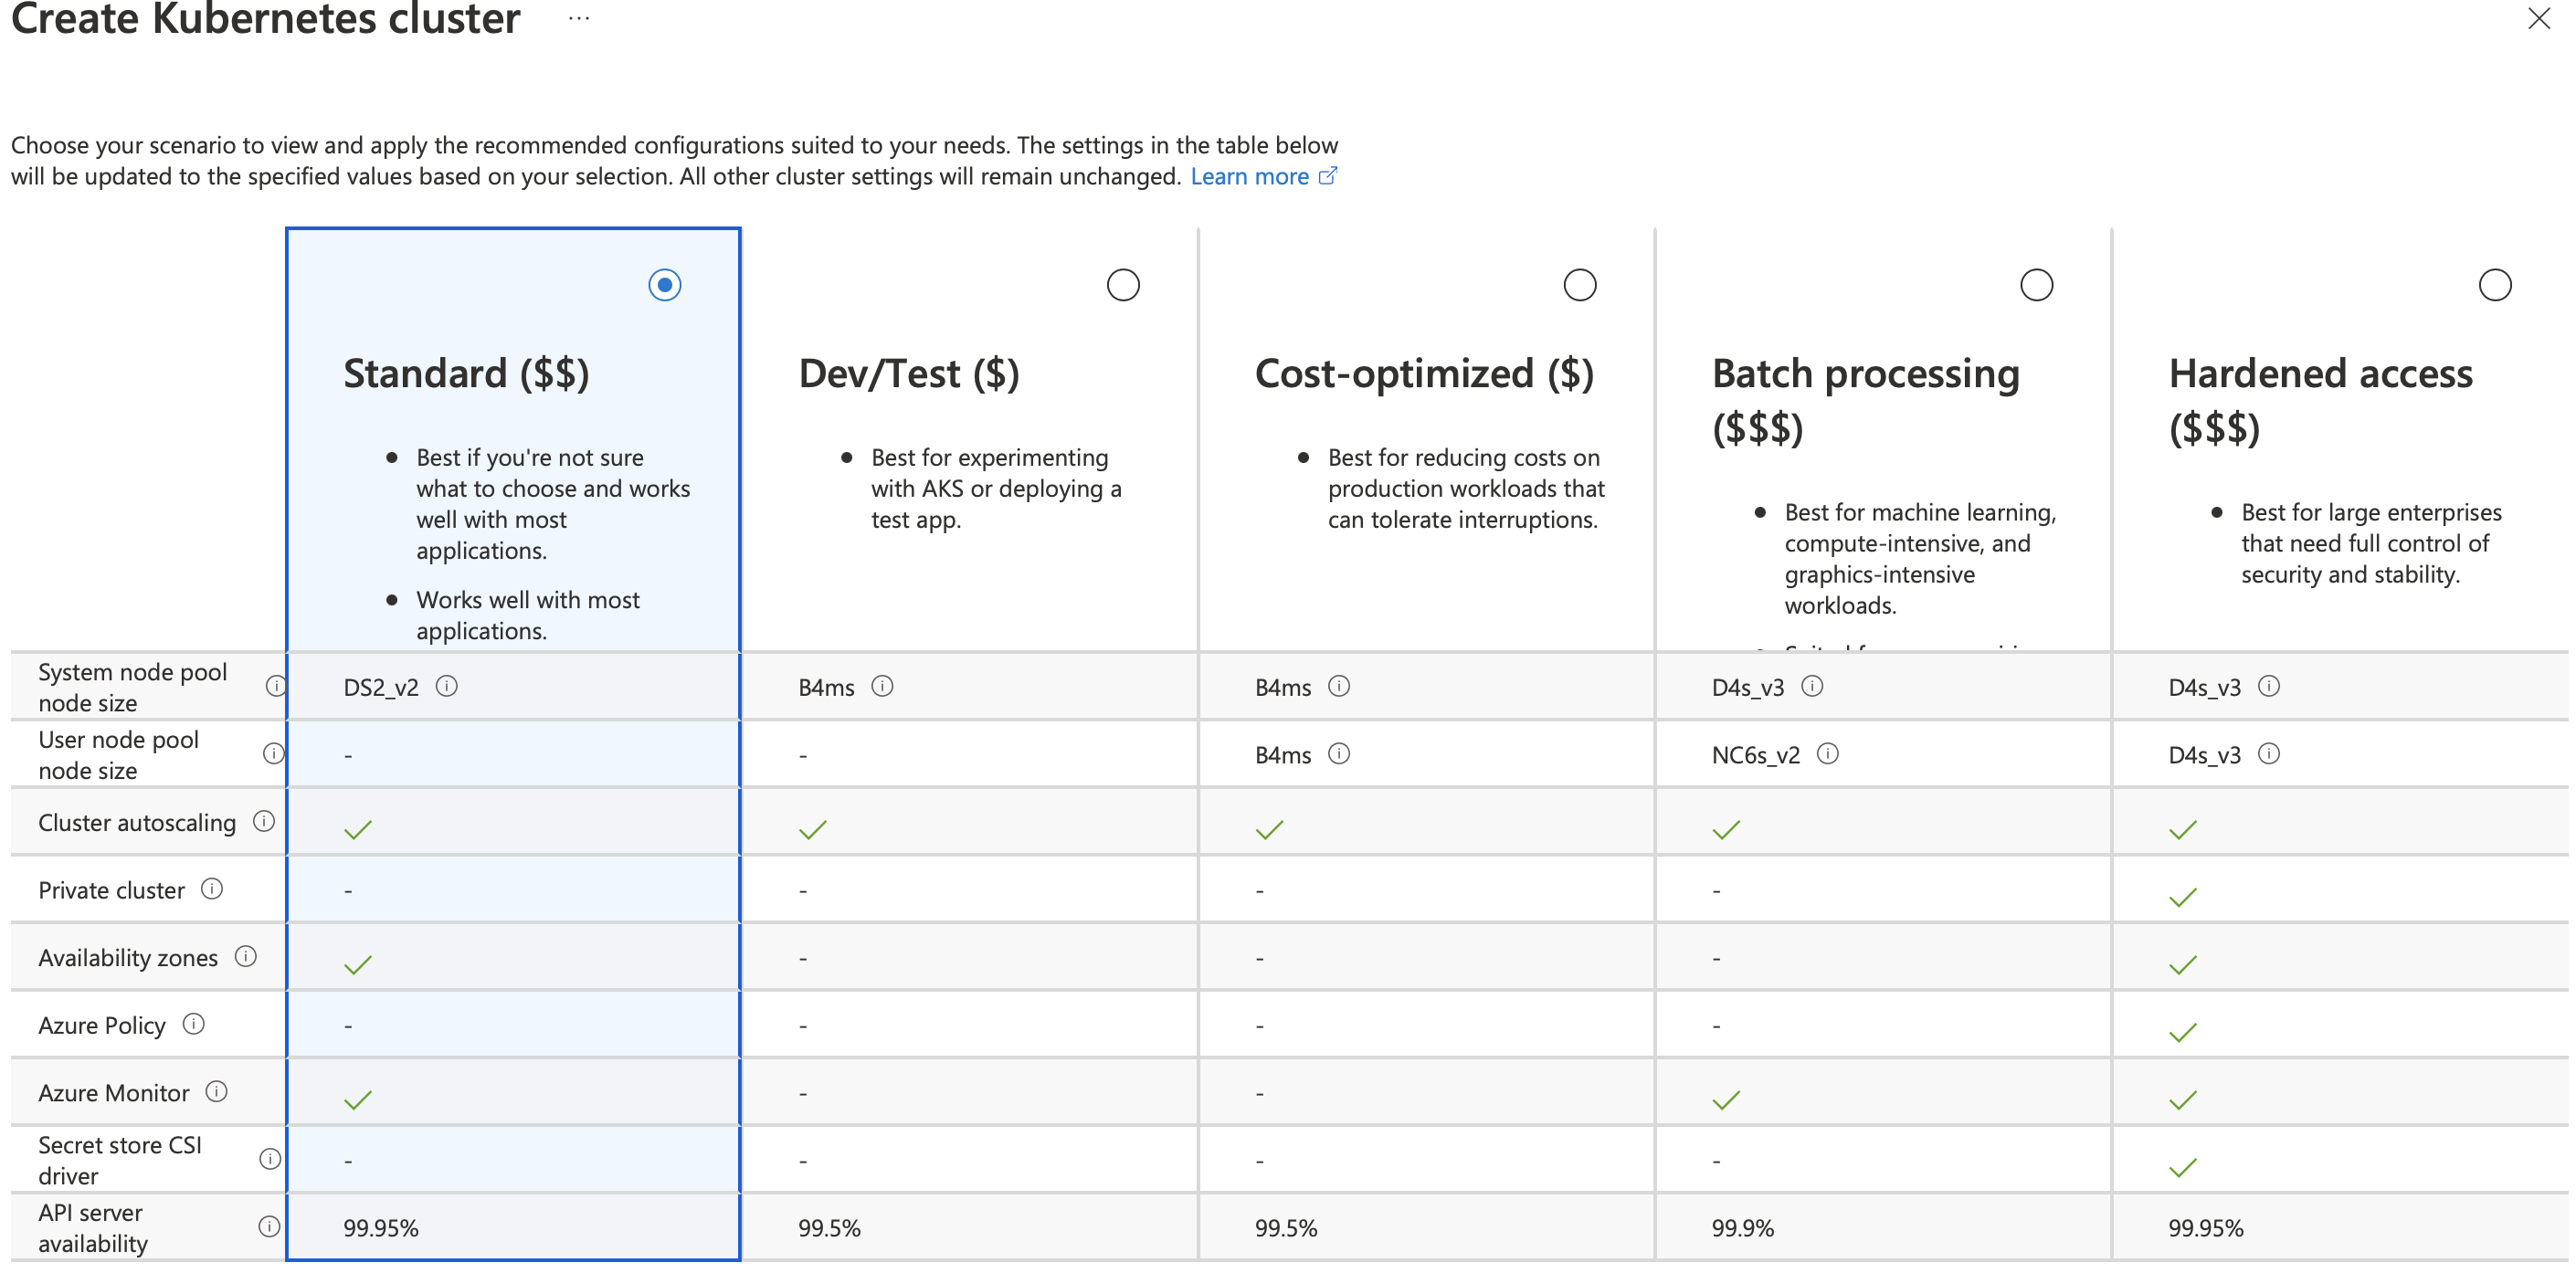The image size is (2576, 1273).
Task: Close the Create Kubernetes cluster pane
Action: (2539, 18)
